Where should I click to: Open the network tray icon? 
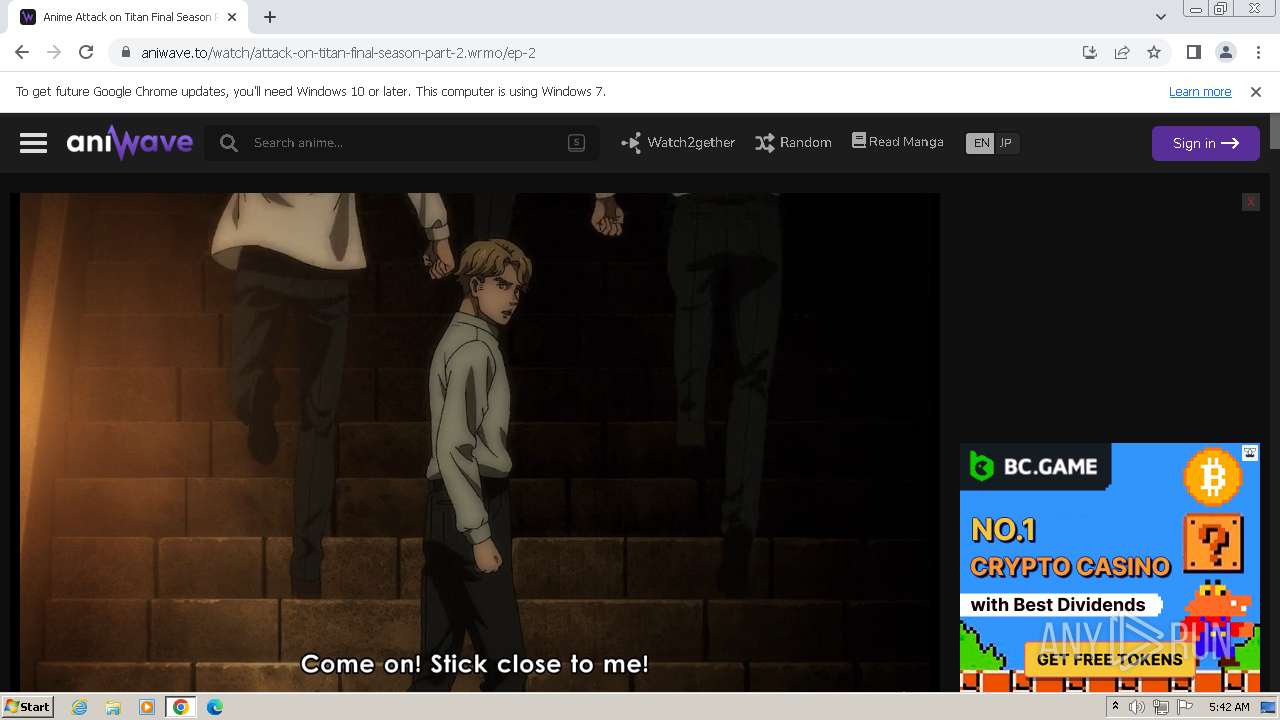click(1161, 707)
